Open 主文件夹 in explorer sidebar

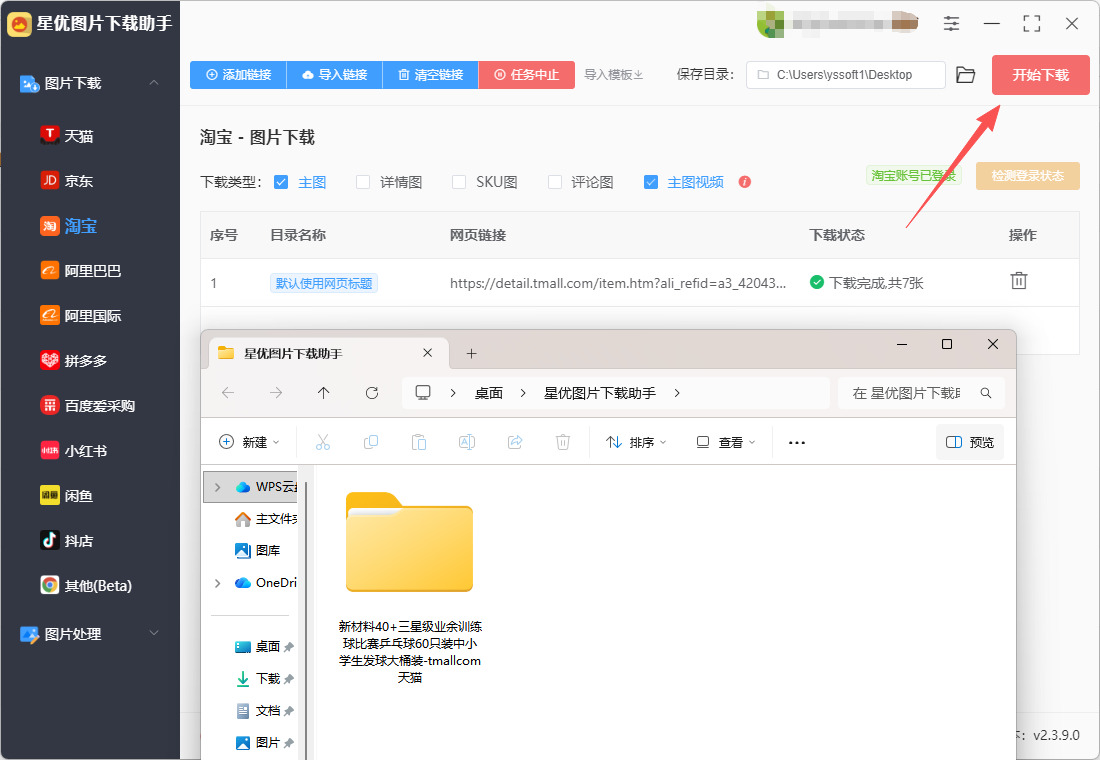(x=265, y=519)
